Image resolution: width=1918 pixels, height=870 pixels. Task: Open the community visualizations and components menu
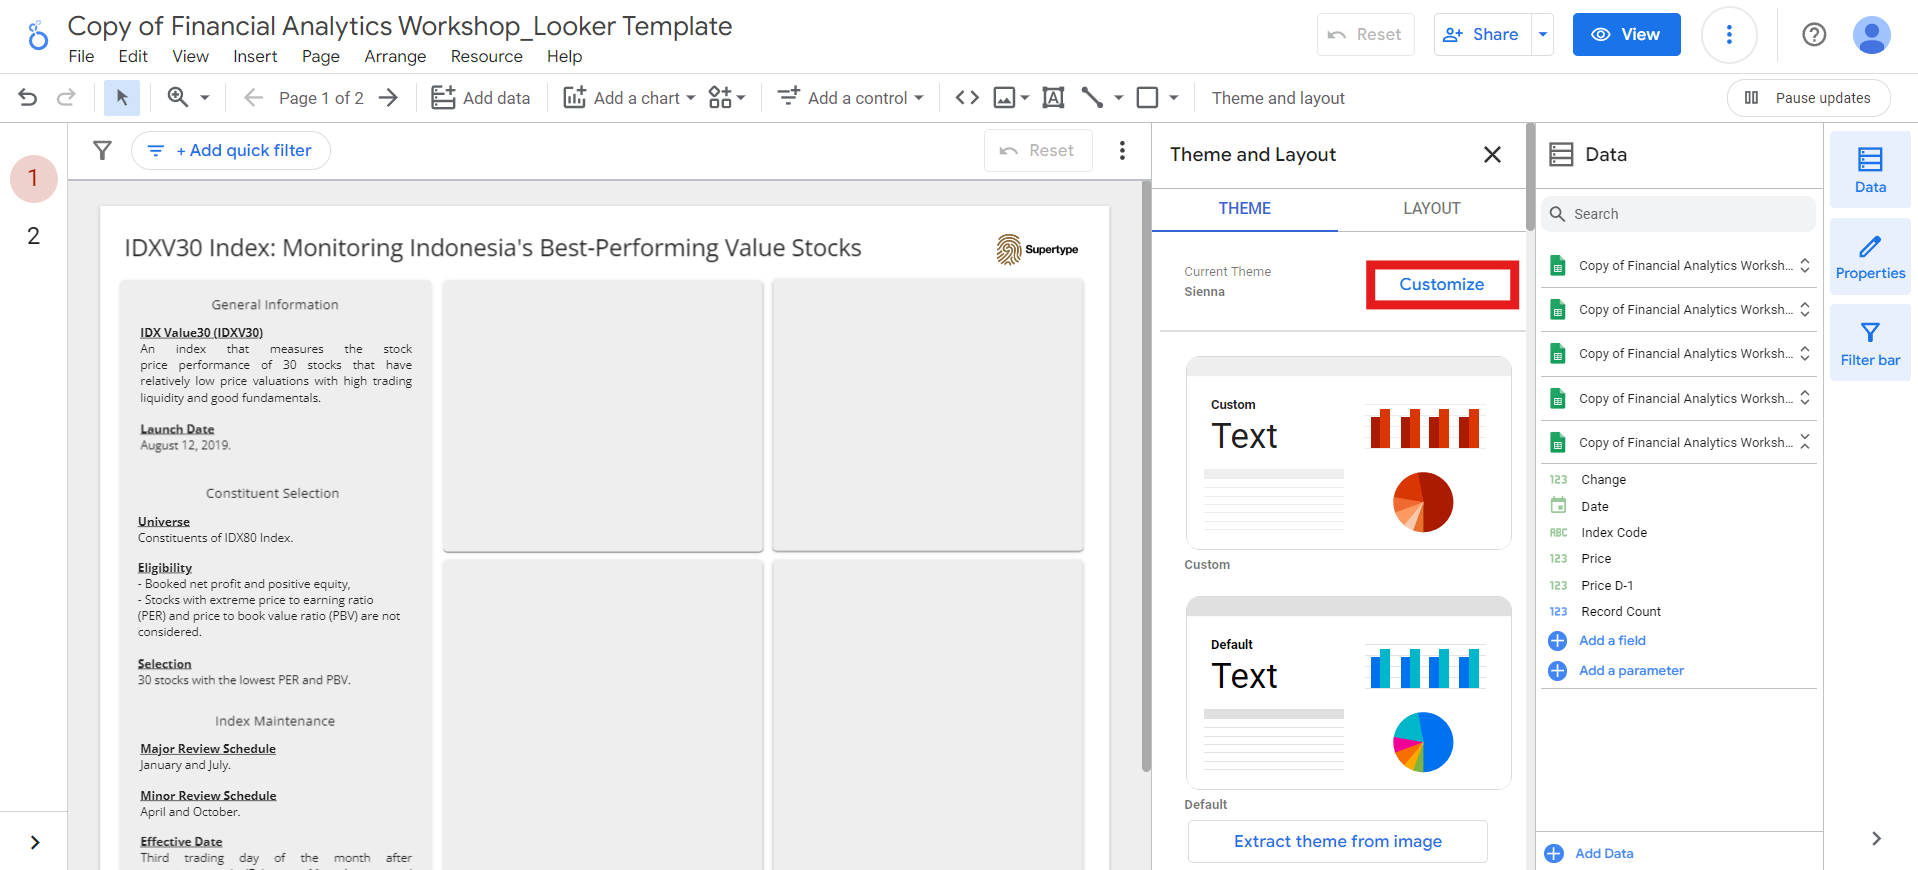click(727, 98)
